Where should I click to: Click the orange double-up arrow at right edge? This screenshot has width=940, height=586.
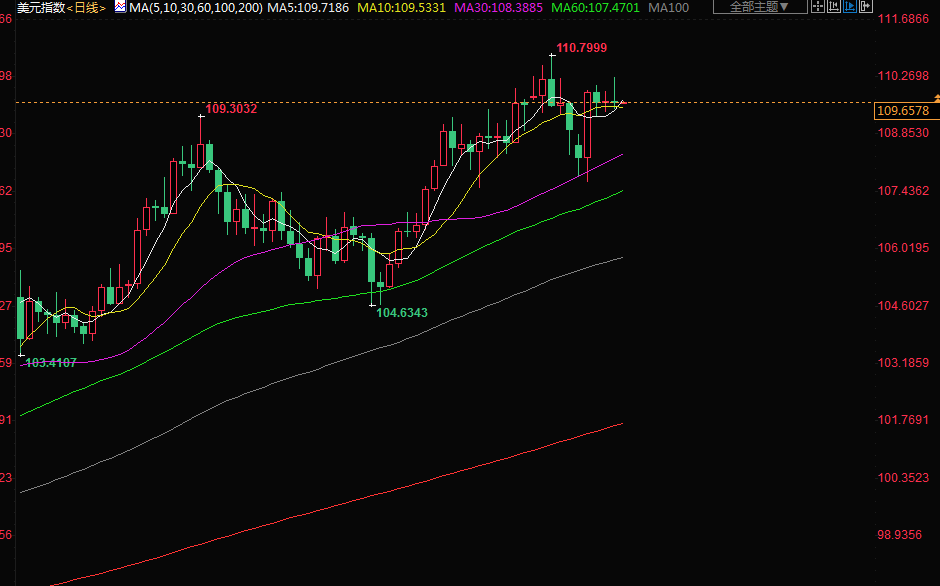(x=936, y=96)
